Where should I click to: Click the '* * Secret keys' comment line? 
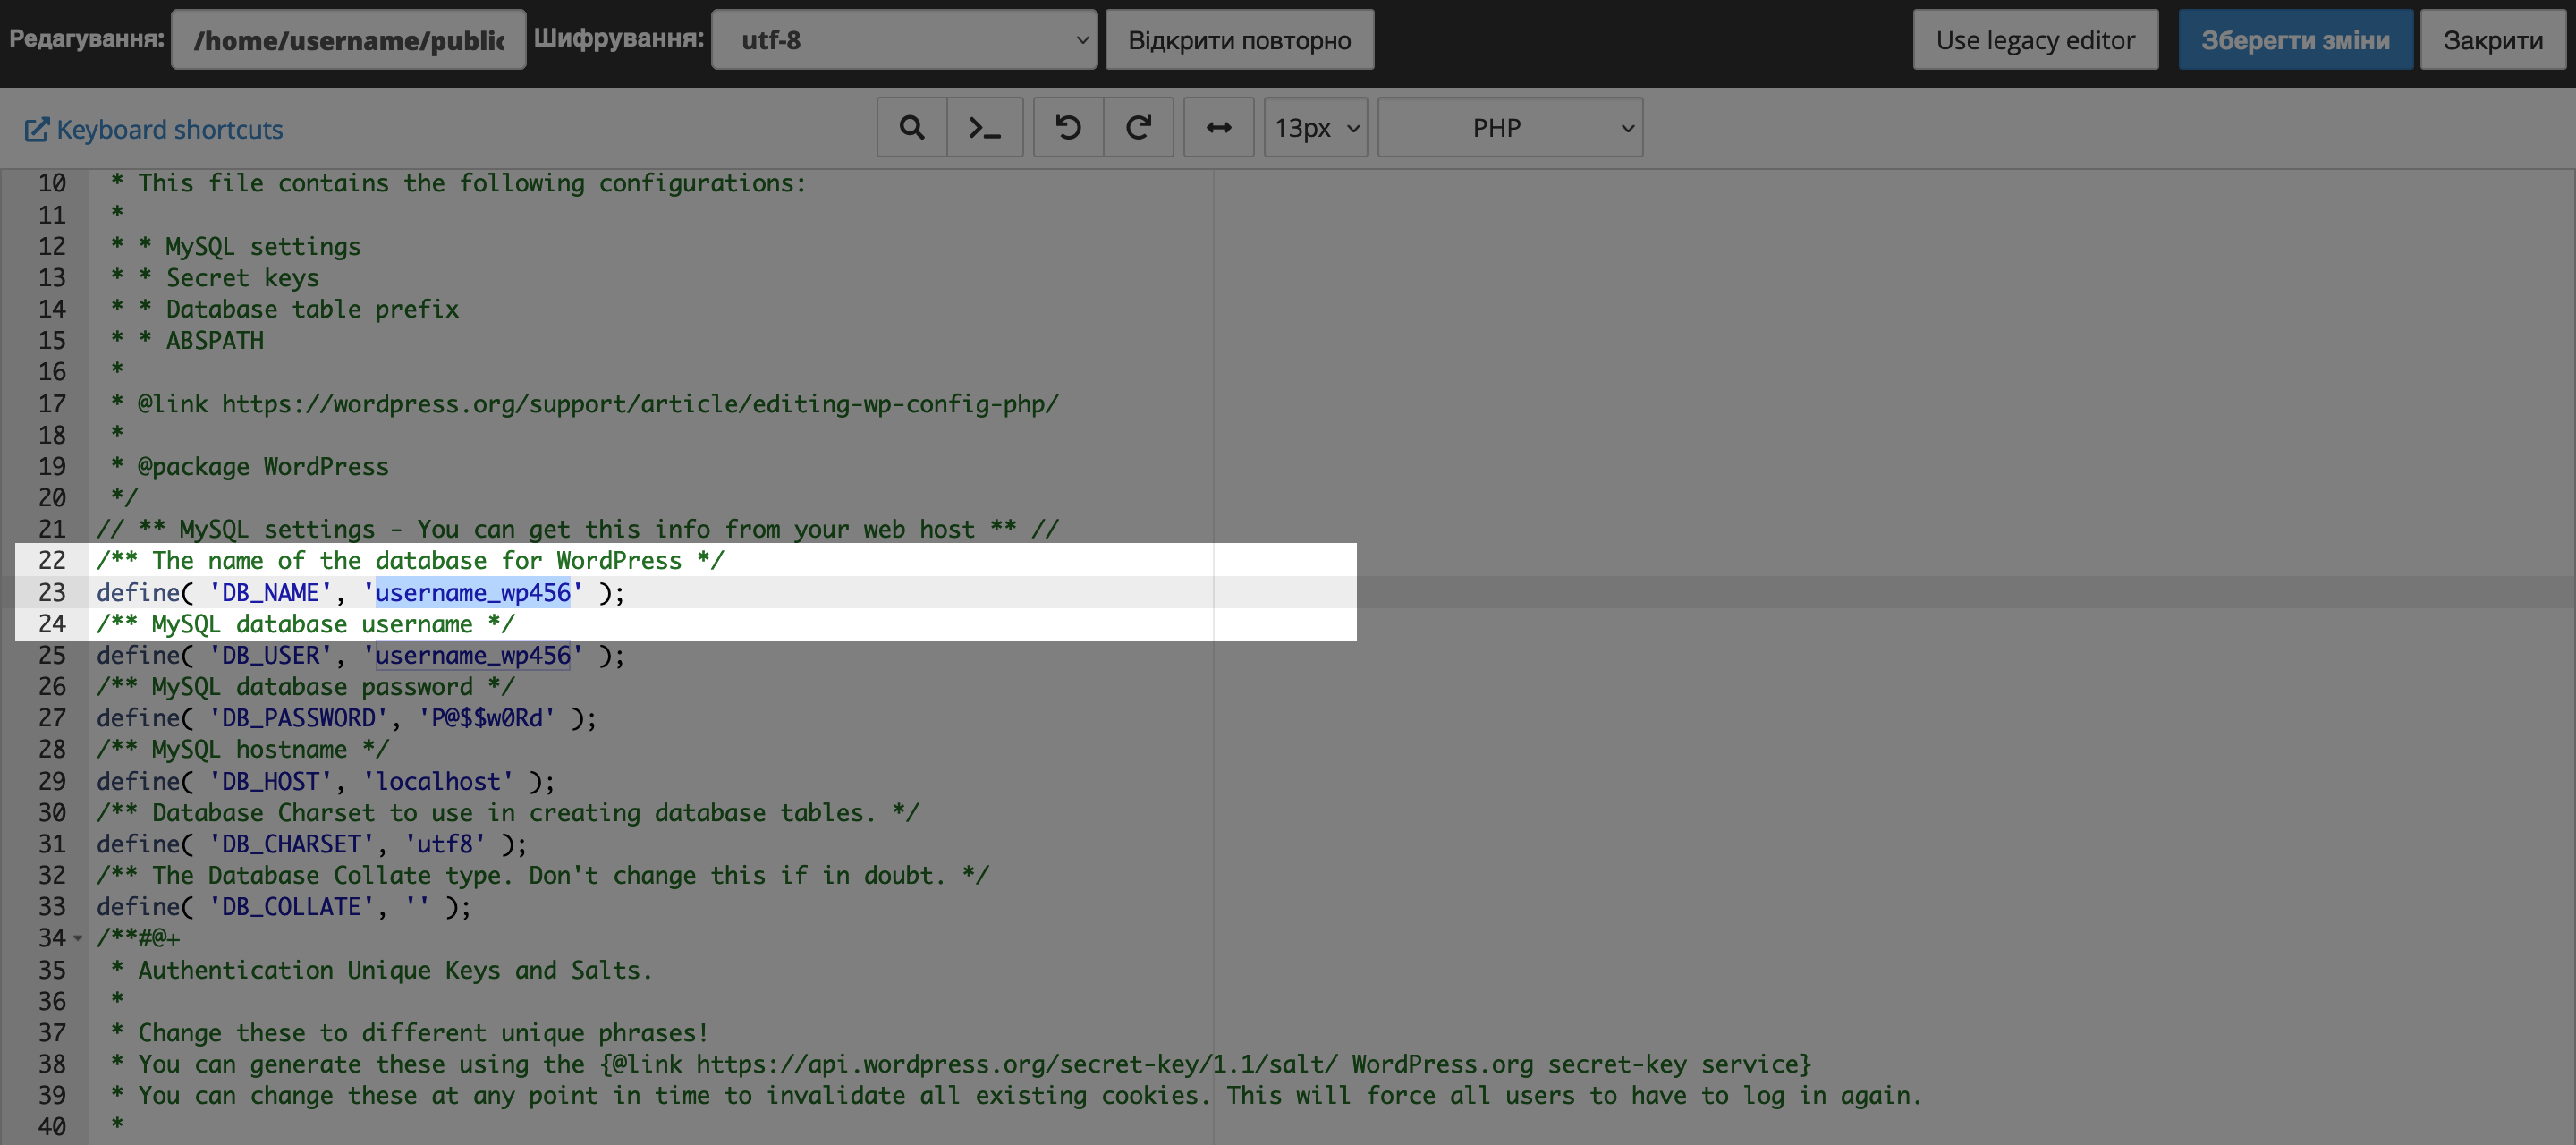215,278
